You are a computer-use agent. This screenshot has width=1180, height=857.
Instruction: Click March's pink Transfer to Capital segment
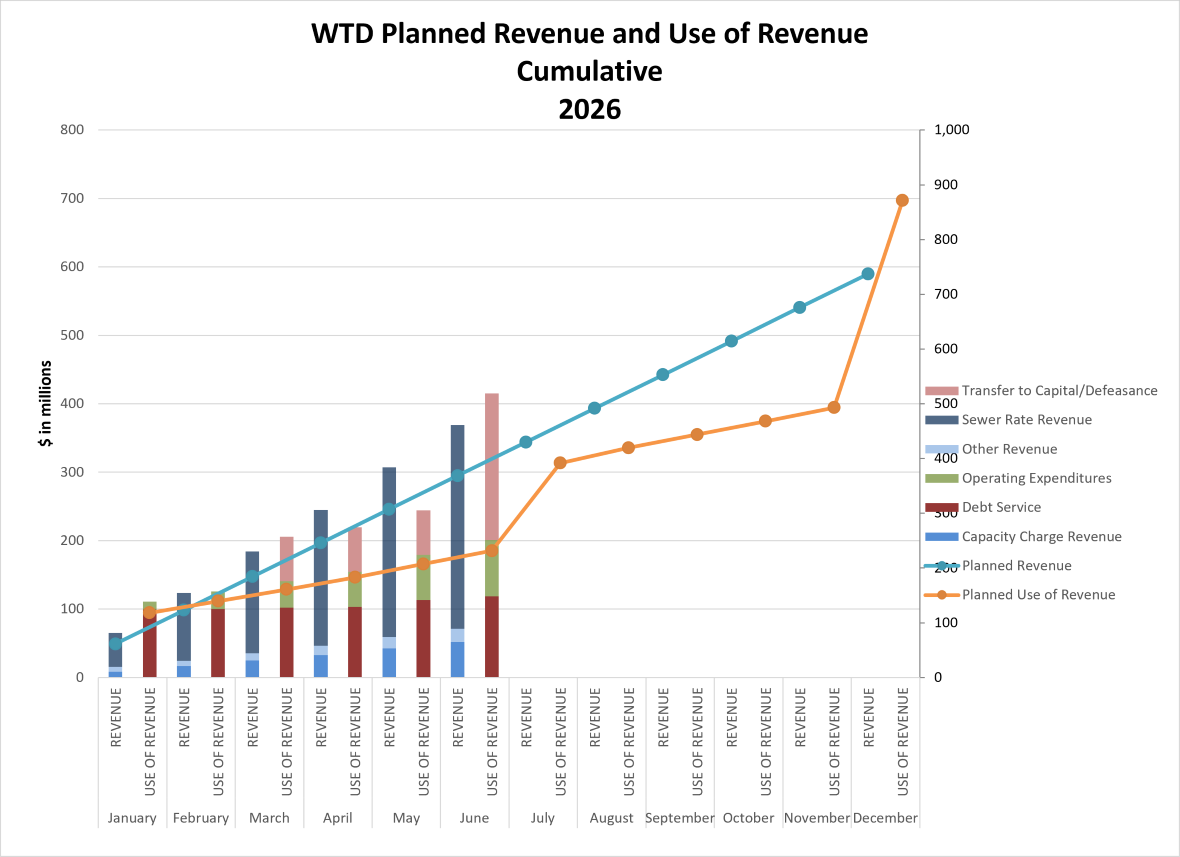pyautogui.click(x=287, y=558)
